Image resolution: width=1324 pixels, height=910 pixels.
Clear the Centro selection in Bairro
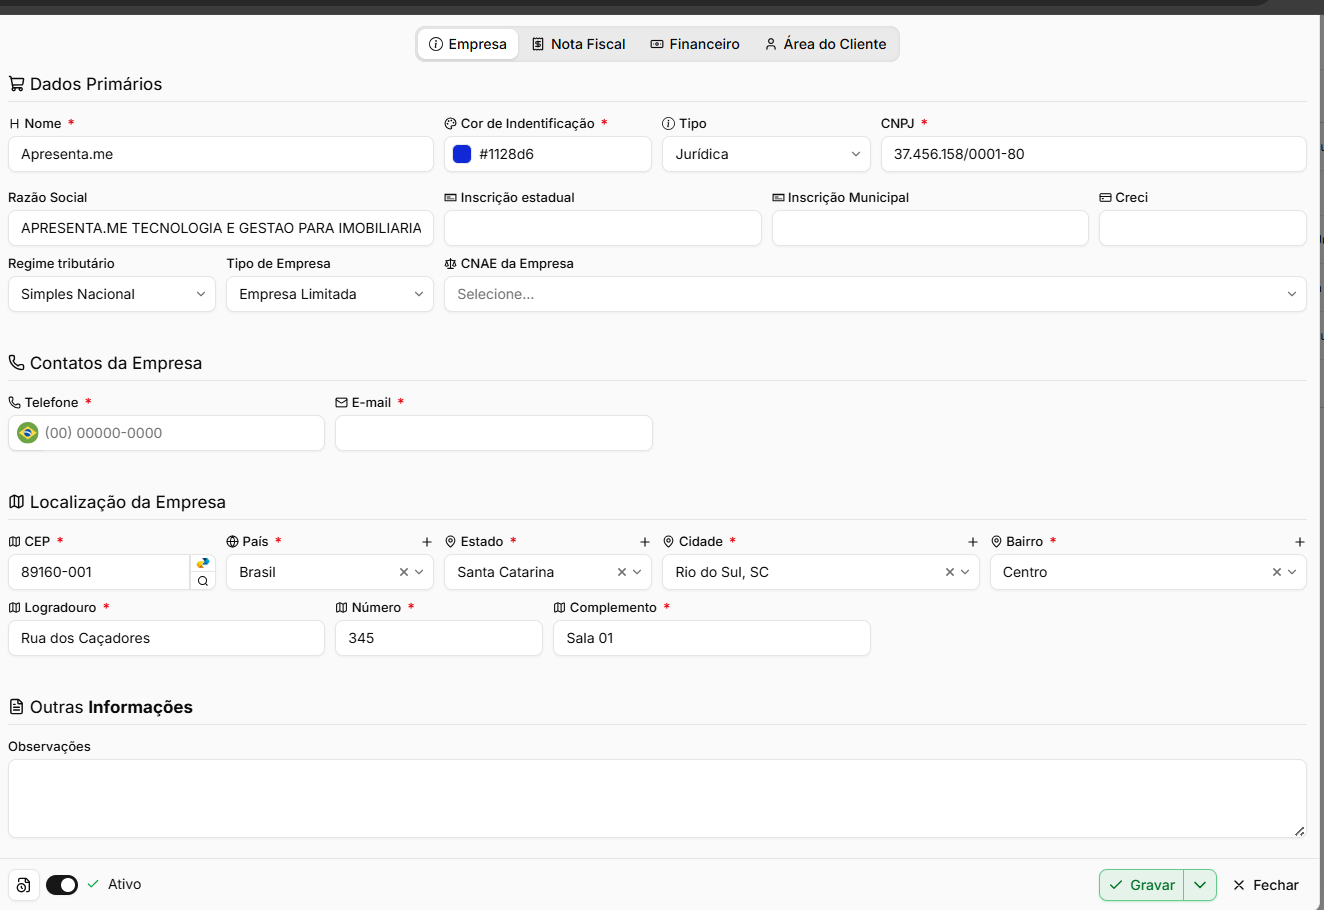tap(1277, 572)
